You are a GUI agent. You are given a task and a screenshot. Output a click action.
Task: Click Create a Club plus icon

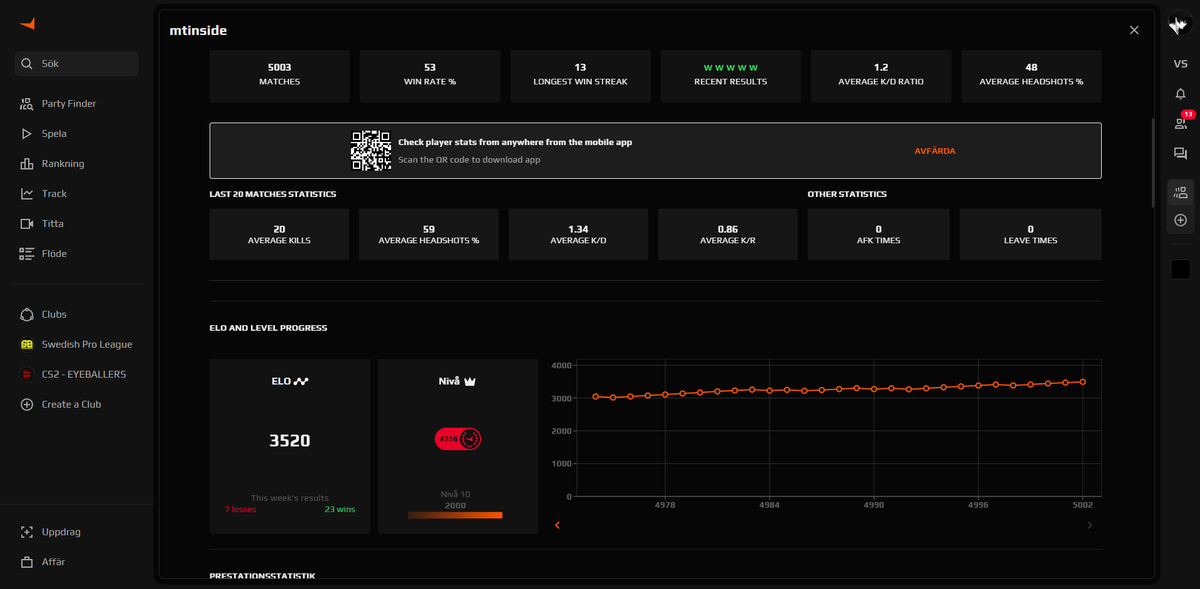tap(27, 404)
